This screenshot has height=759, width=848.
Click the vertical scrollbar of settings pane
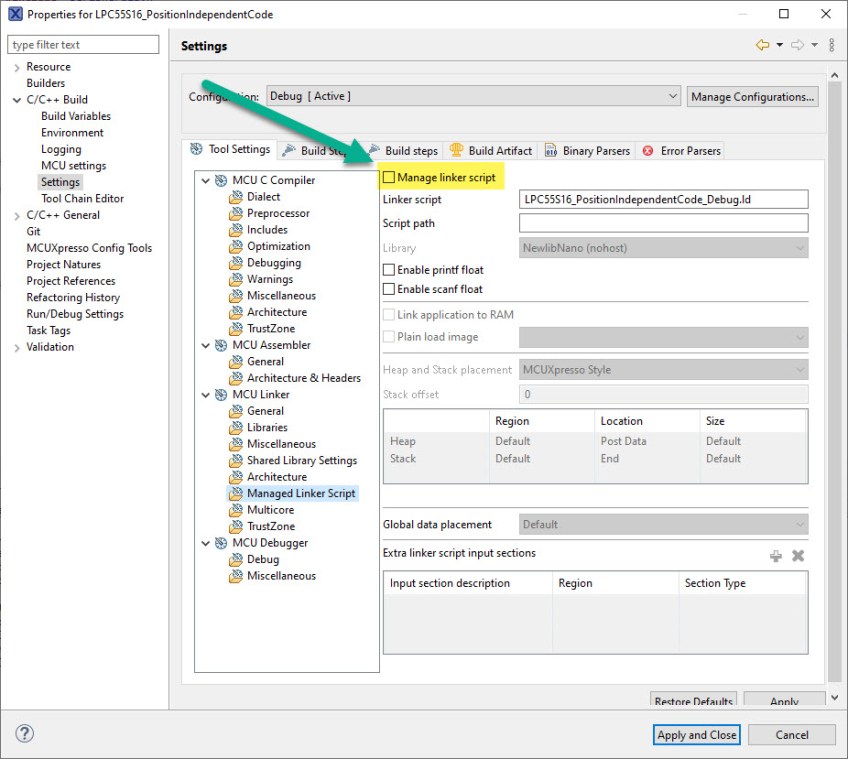834,380
